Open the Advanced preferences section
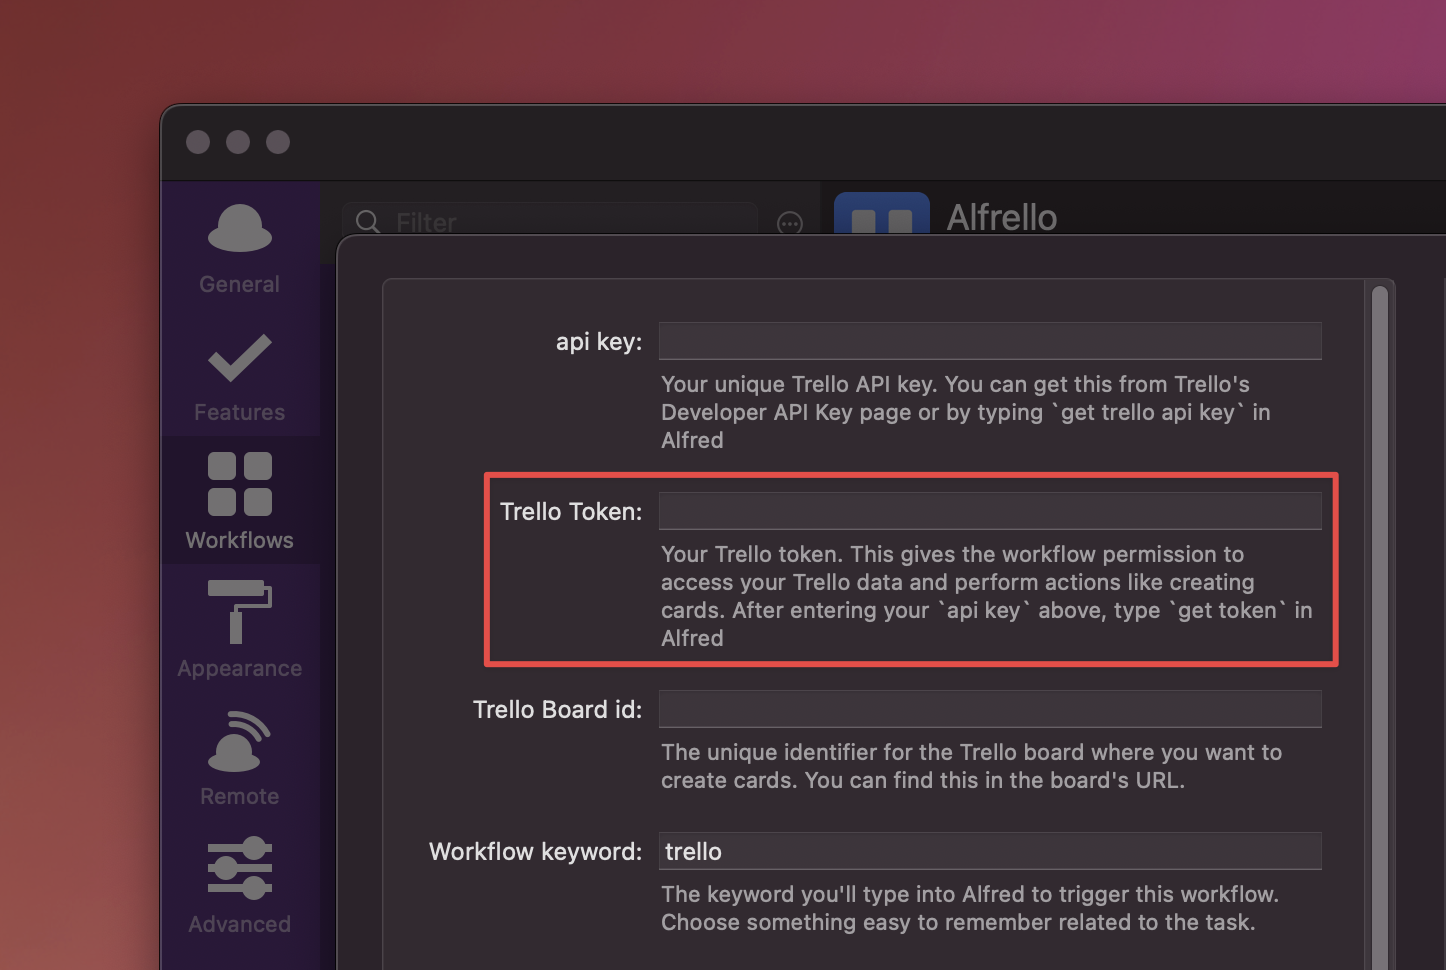 pos(240,886)
